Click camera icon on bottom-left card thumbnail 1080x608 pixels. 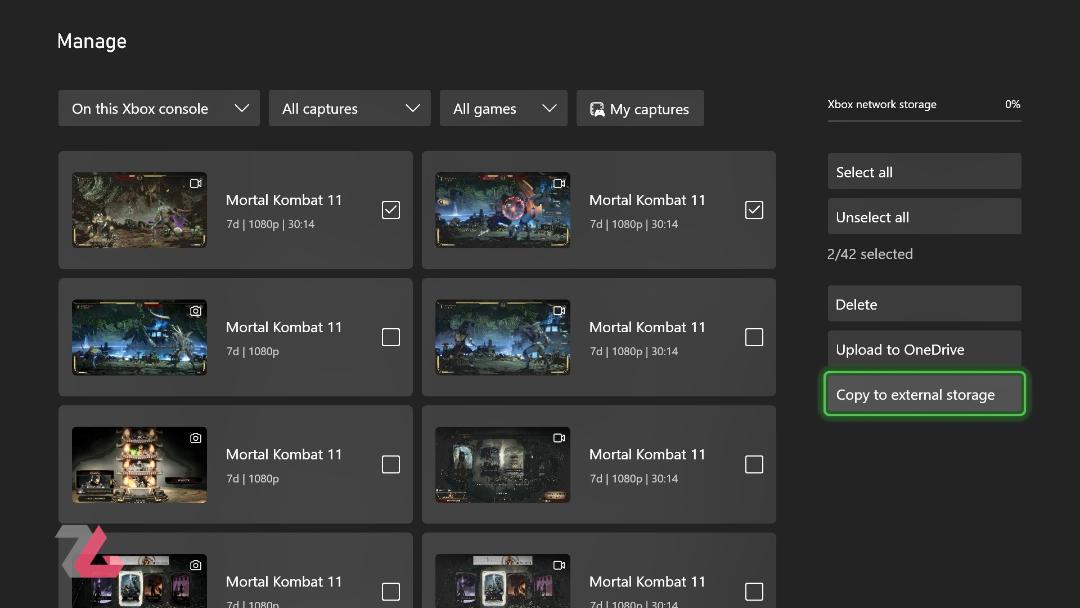(x=196, y=565)
